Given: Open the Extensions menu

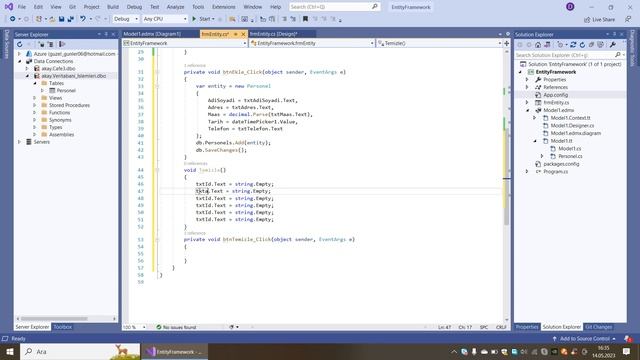Looking at the screenshot, I should 224,7.
